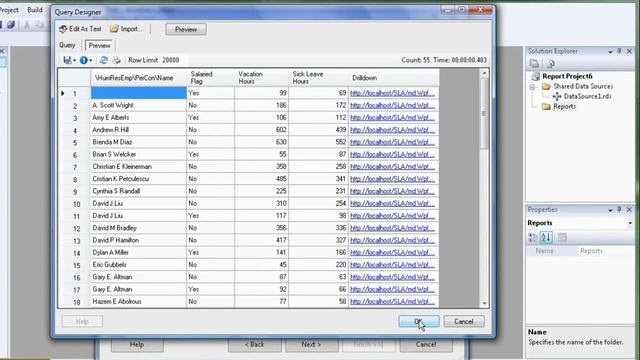The width and height of the screenshot is (640, 360).
Task: Click the Help button in the wizard behind
Action: tap(137, 344)
